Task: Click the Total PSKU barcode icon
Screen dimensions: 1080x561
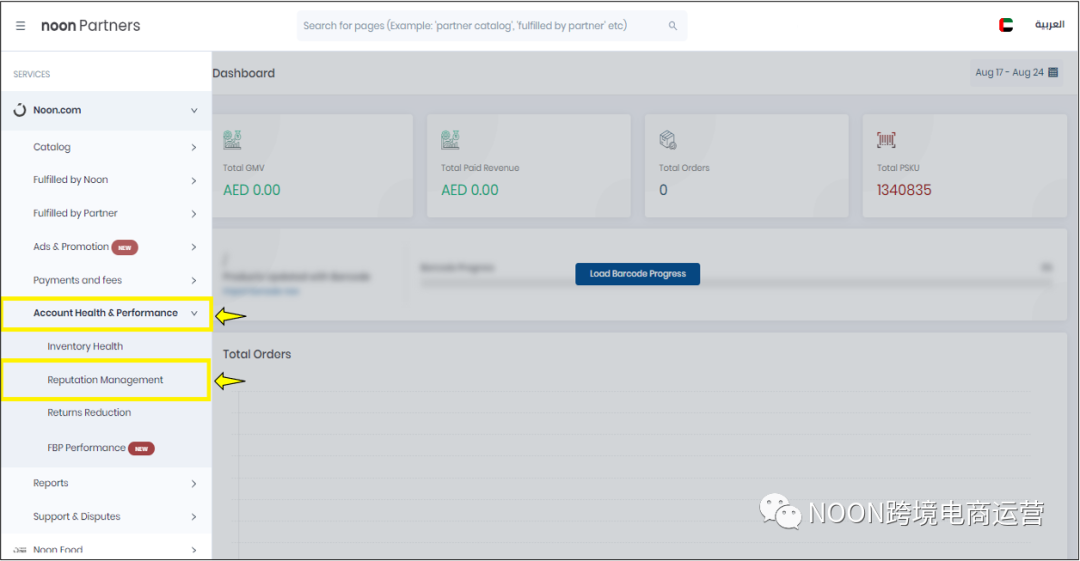Action: 886,140
